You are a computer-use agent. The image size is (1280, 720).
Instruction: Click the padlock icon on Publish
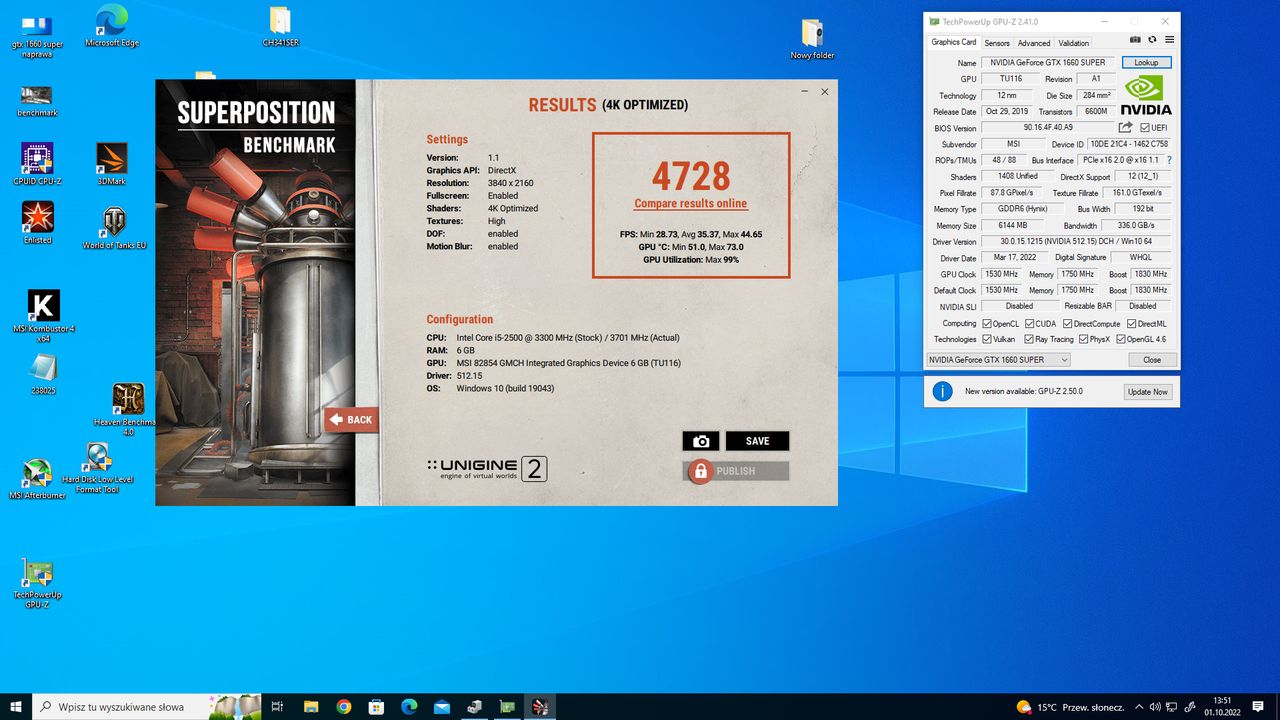(x=701, y=471)
